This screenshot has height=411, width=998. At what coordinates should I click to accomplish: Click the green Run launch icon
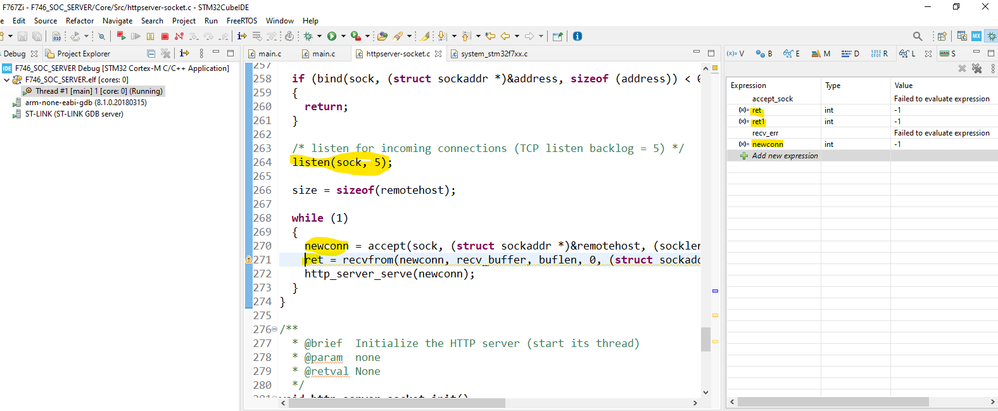[332, 36]
